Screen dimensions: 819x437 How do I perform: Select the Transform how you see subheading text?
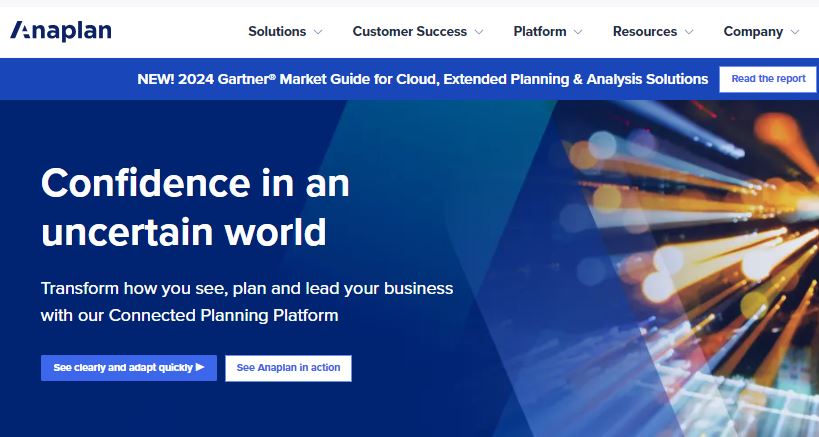pos(247,301)
